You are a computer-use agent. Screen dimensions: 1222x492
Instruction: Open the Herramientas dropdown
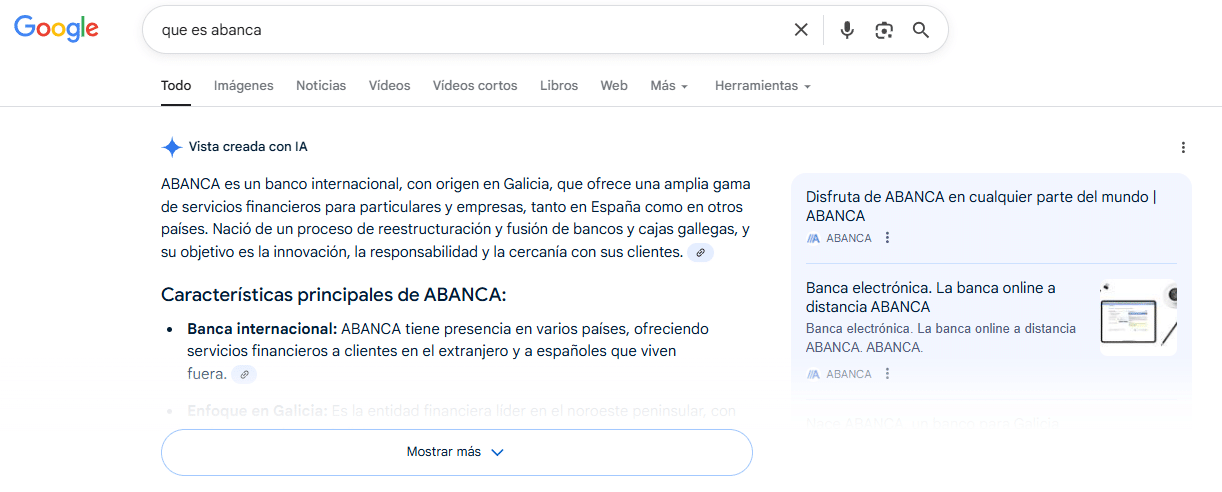click(762, 86)
